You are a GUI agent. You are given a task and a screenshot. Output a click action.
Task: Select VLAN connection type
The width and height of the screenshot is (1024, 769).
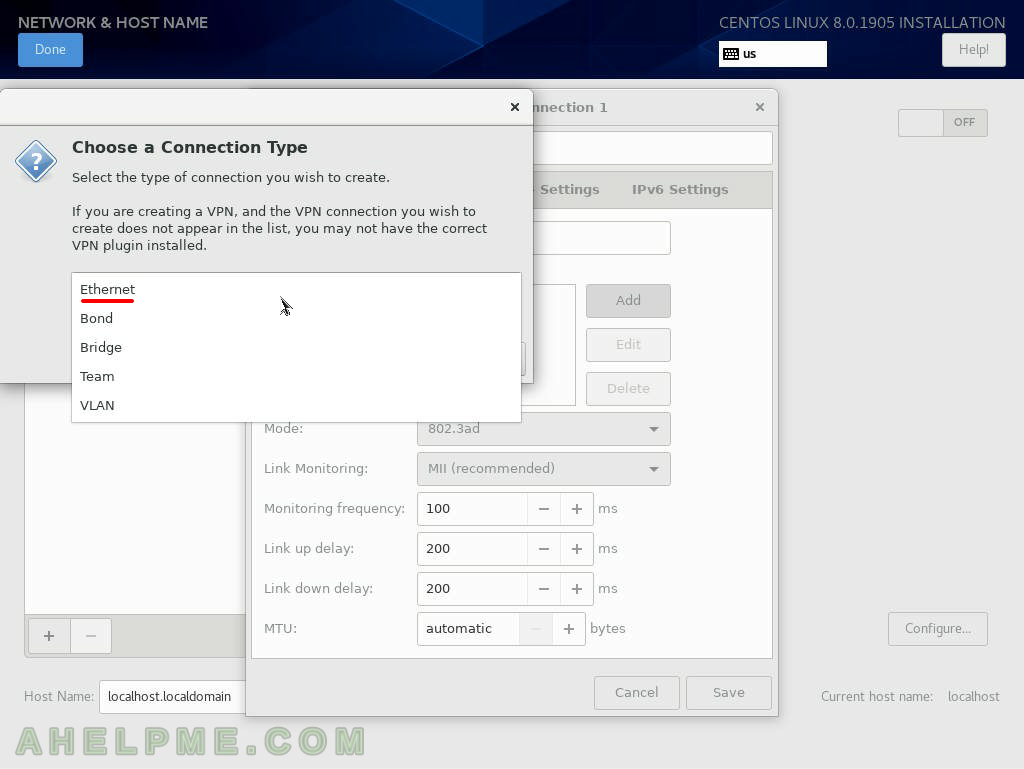pyautogui.click(x=296, y=405)
